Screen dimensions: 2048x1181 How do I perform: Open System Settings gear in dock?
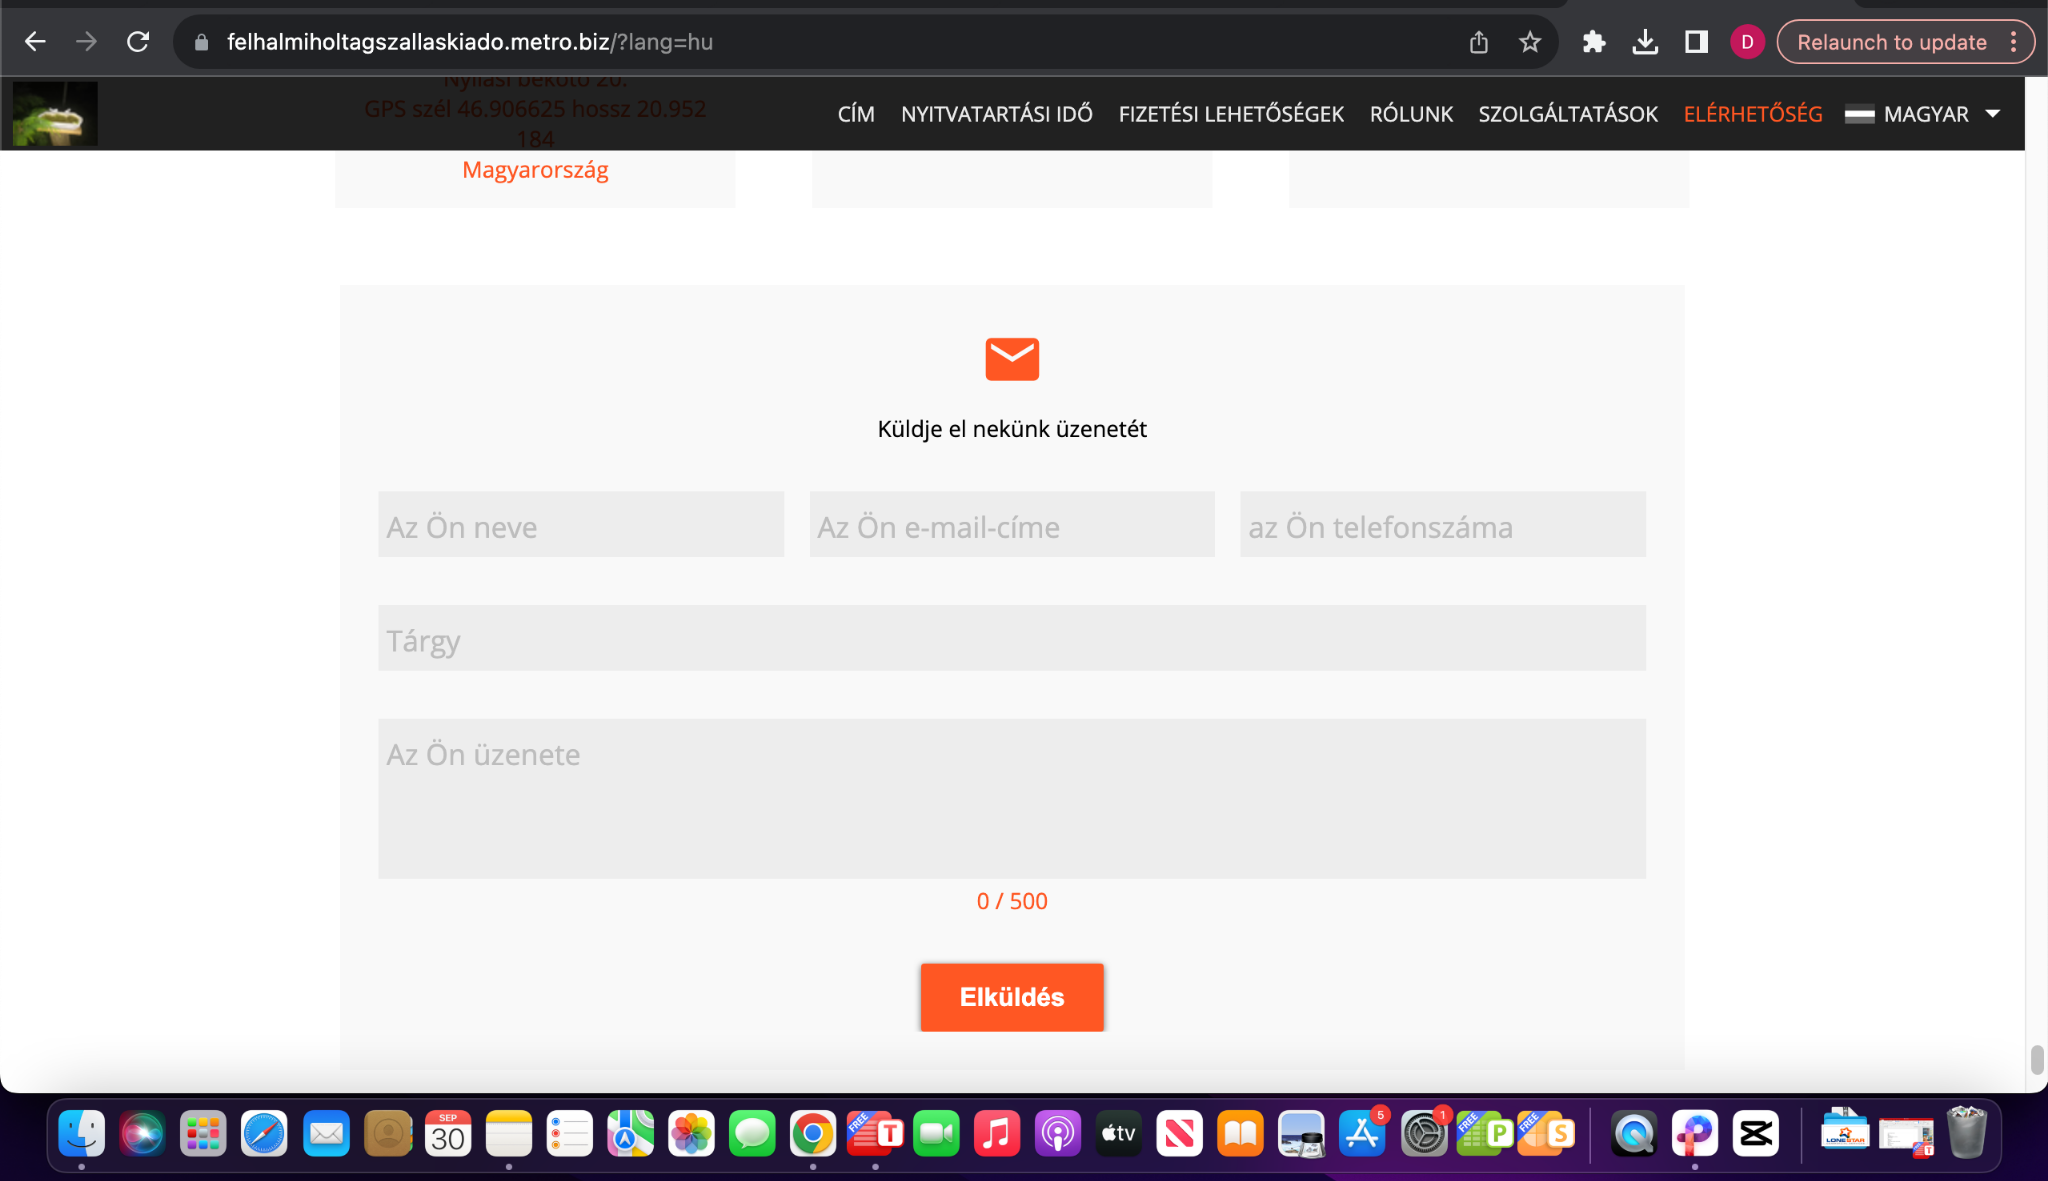pos(1424,1134)
